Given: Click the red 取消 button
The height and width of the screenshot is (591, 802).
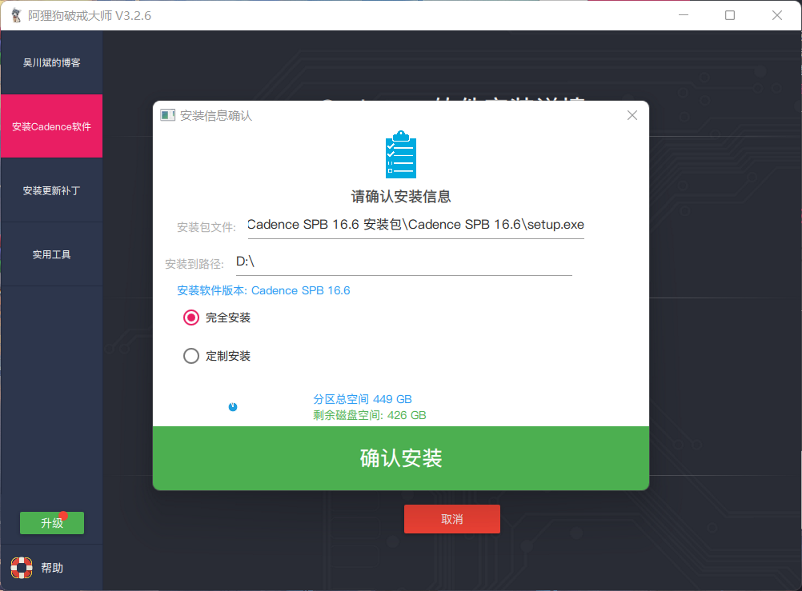Looking at the screenshot, I should pyautogui.click(x=452, y=519).
